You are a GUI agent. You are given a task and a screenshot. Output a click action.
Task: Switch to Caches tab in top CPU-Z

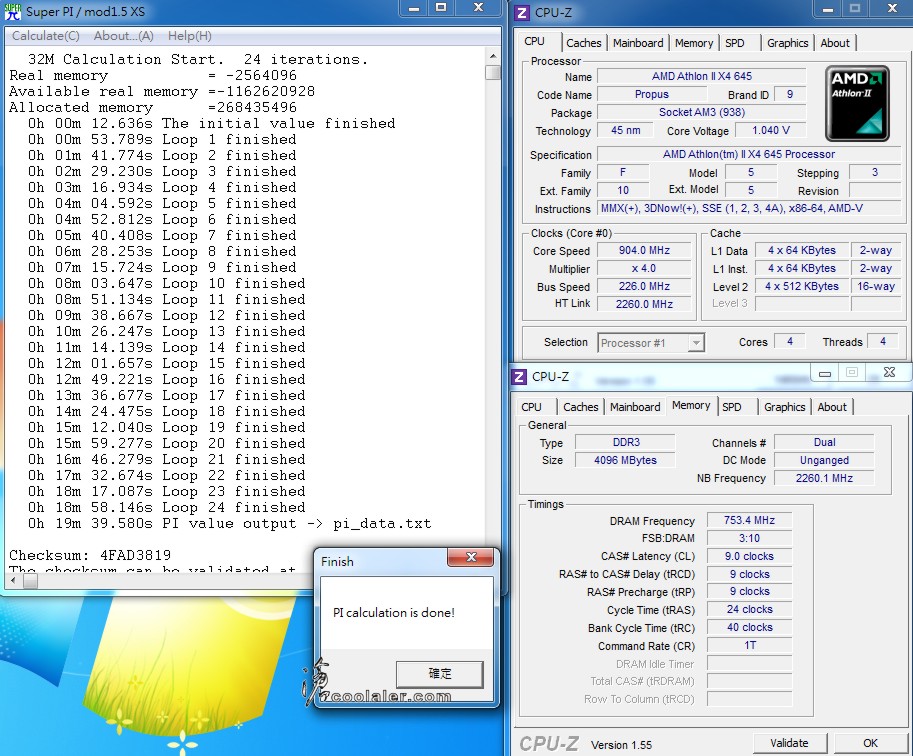583,43
